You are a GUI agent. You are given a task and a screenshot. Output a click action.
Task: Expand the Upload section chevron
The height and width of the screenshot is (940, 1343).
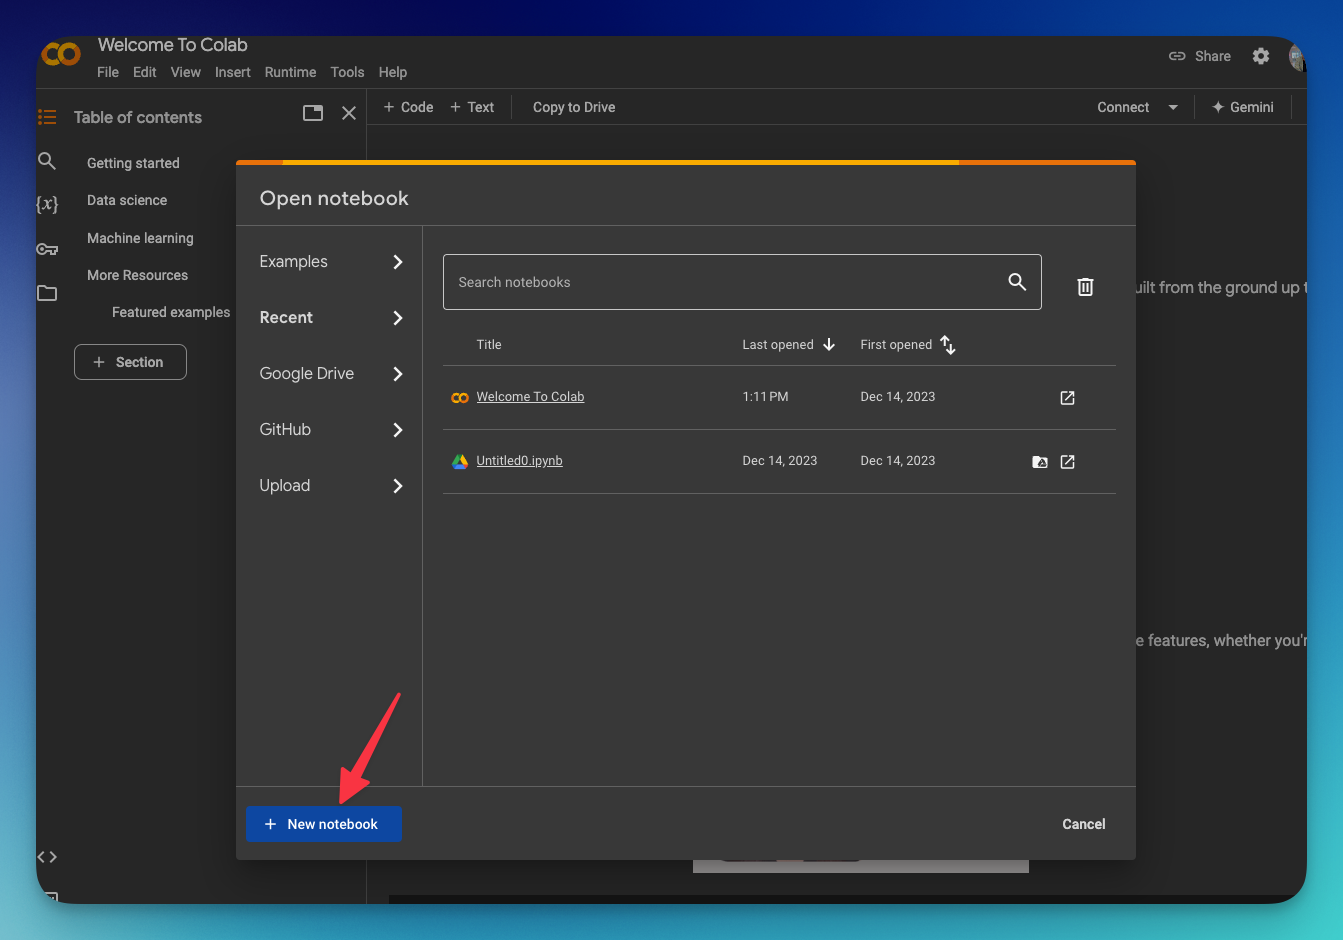[398, 486]
